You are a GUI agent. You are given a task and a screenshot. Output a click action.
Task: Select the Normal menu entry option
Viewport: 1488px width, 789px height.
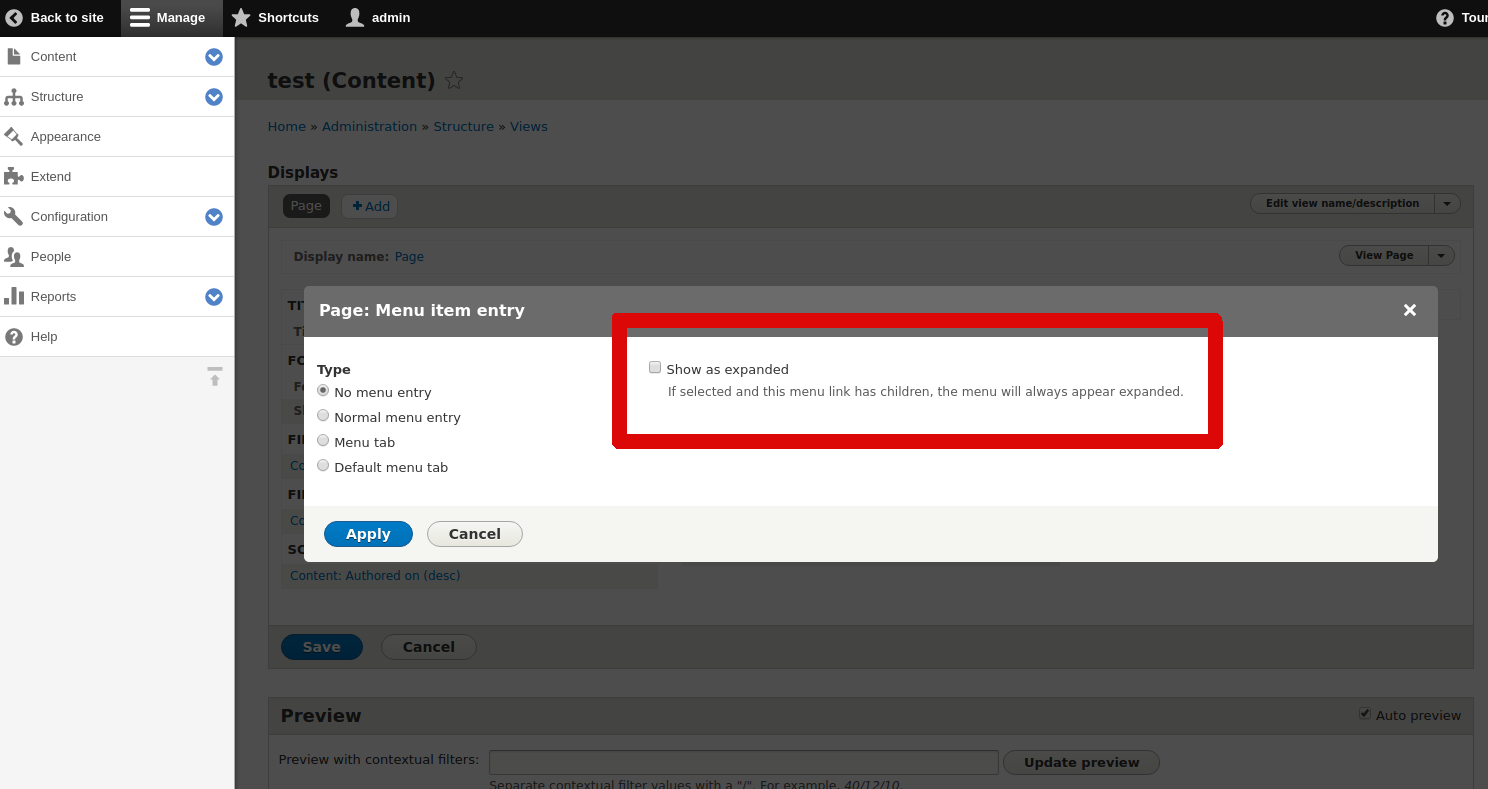pyautogui.click(x=323, y=417)
